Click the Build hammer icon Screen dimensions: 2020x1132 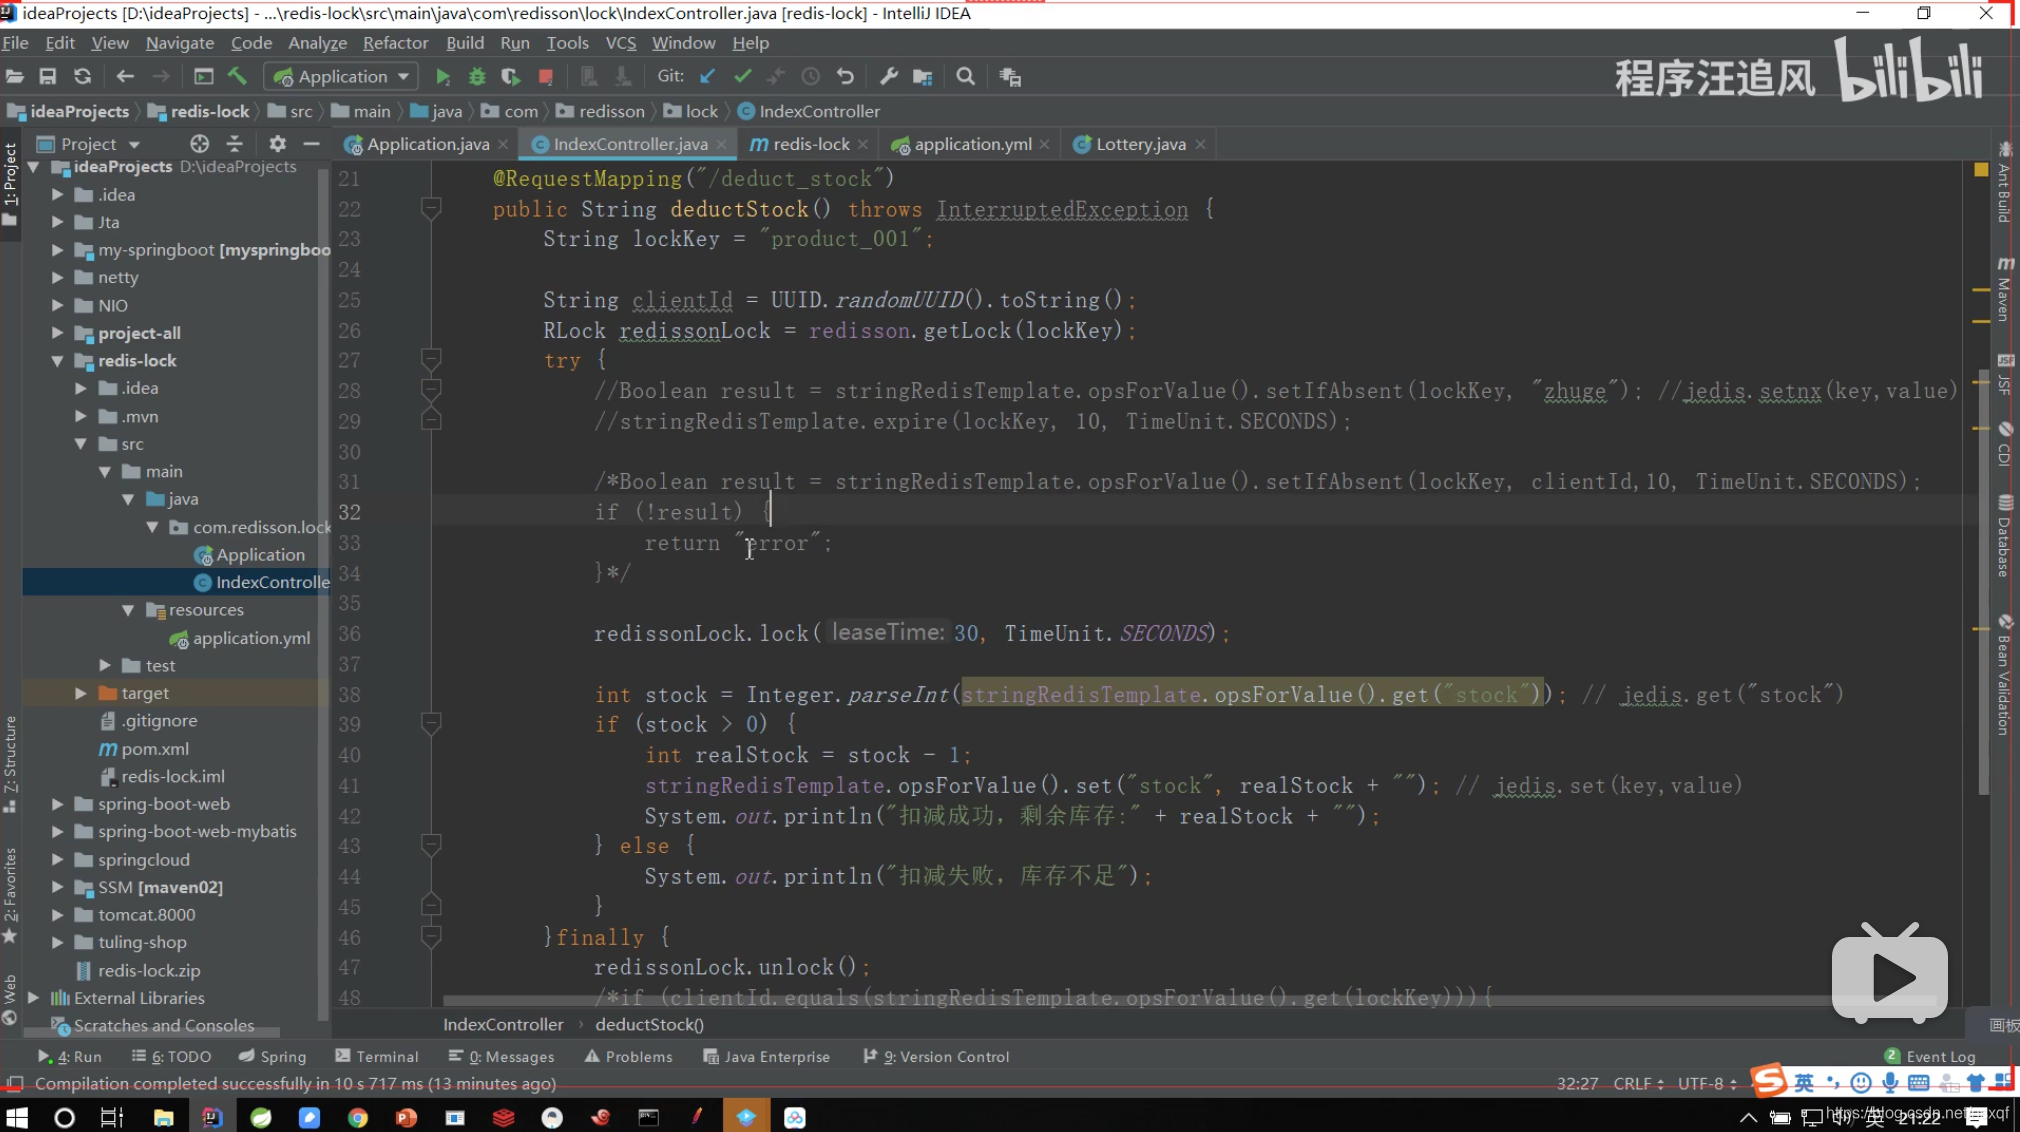click(237, 77)
